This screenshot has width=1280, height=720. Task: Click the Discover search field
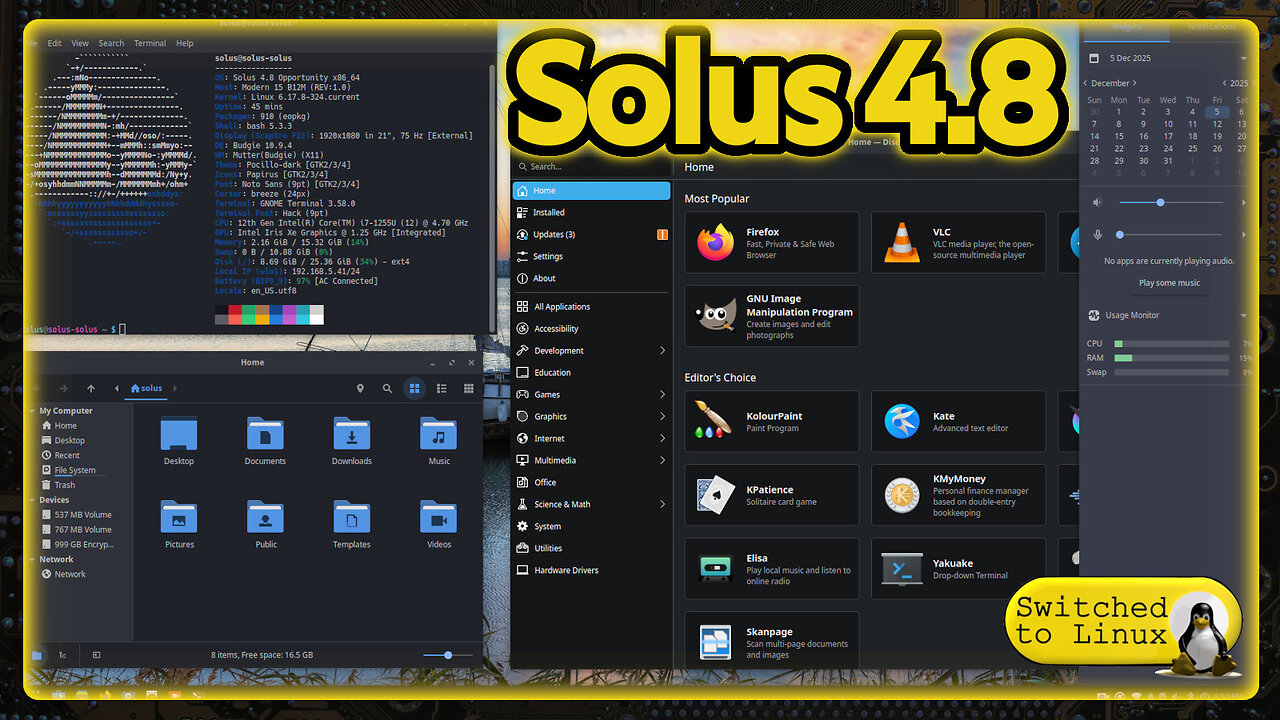pyautogui.click(x=591, y=166)
